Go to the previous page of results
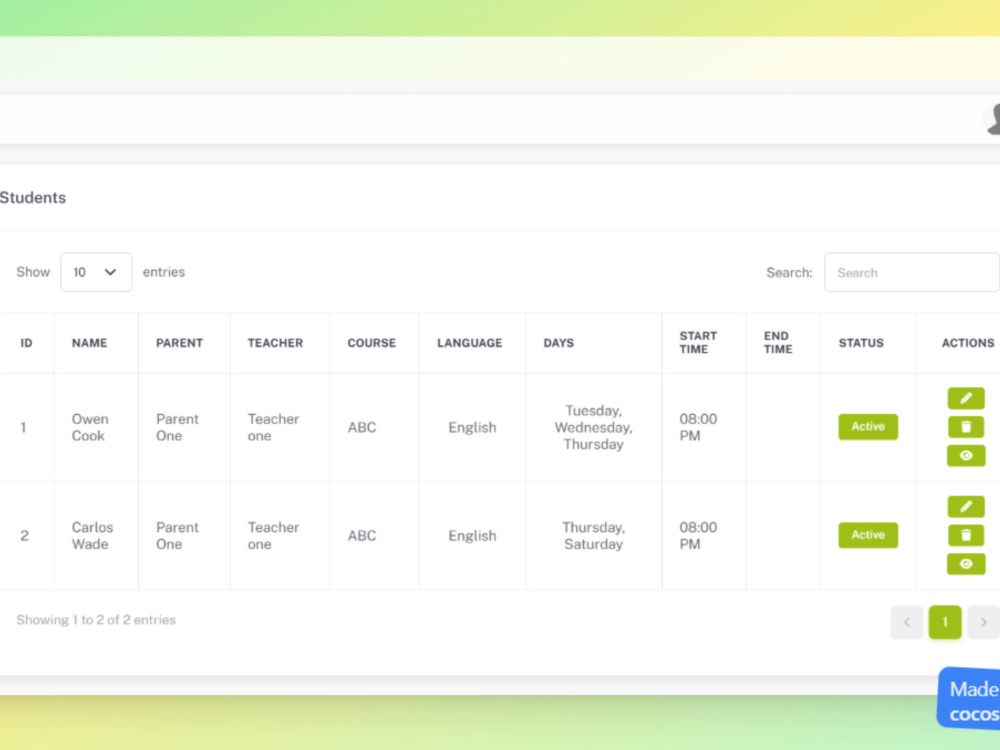1000x750 pixels. pos(906,622)
